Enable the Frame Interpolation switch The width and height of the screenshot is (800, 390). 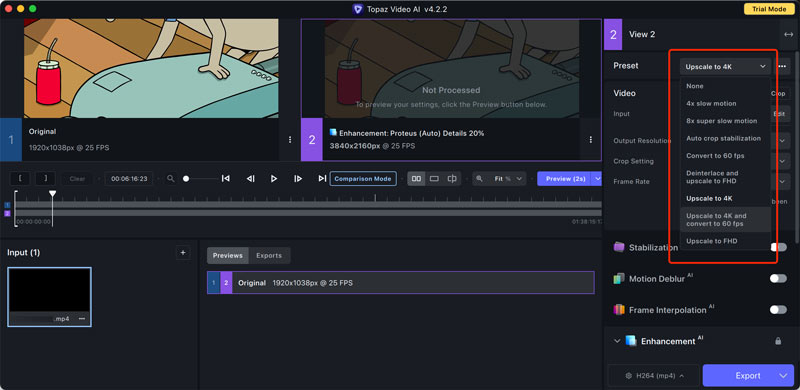[x=779, y=310]
